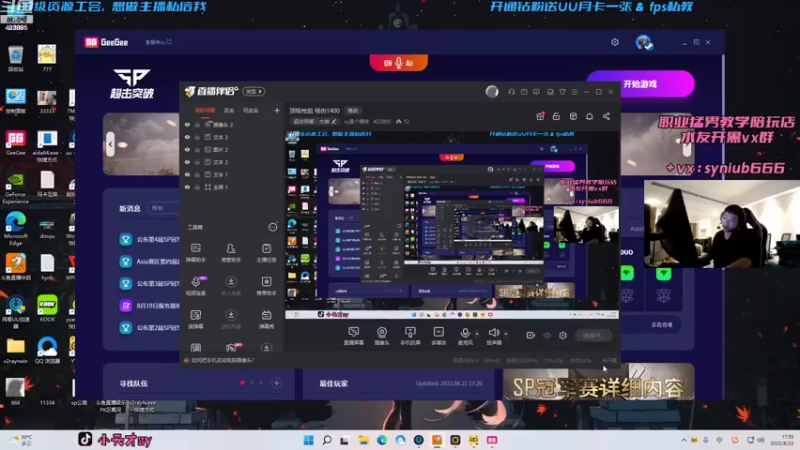Switch to the second scene tab
The height and width of the screenshot is (450, 800).
[229, 110]
